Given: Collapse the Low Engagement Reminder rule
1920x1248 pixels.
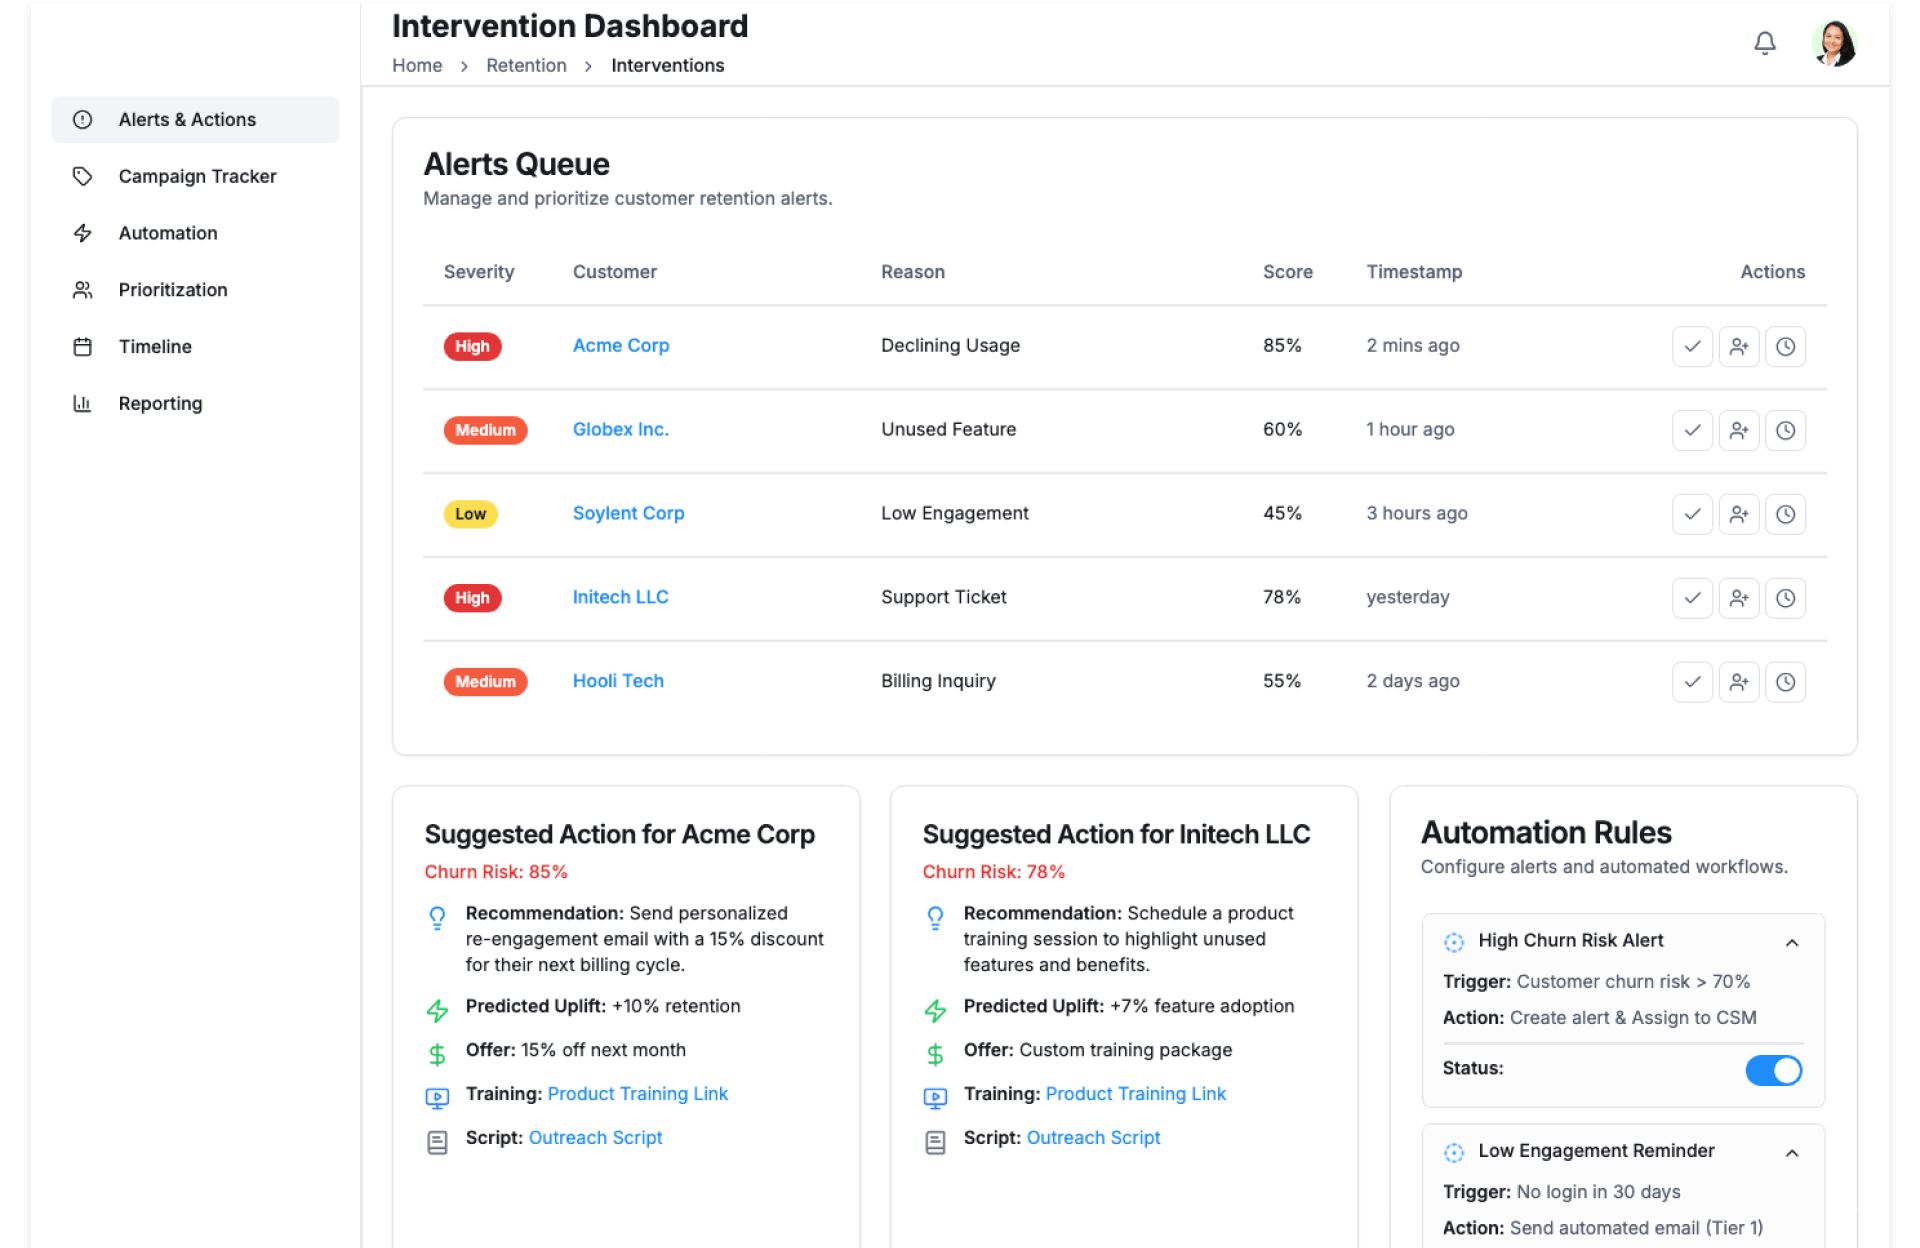Looking at the screenshot, I should (1792, 1152).
